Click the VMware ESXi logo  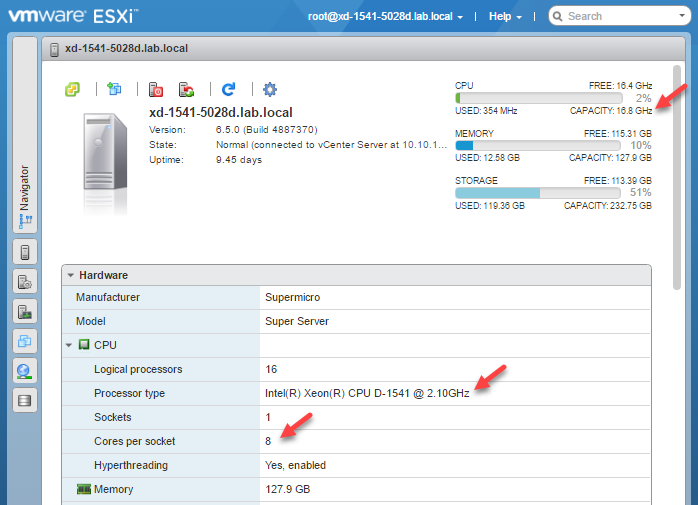[x=73, y=16]
